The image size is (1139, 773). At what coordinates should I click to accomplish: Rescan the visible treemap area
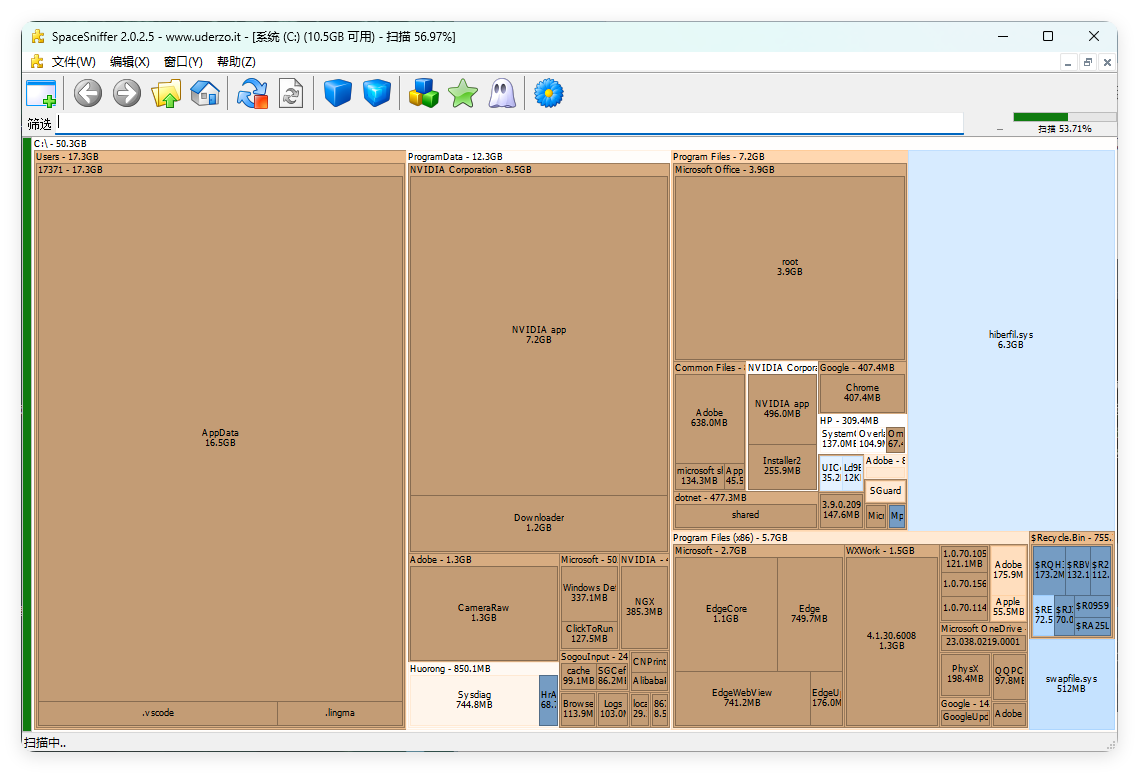251,92
